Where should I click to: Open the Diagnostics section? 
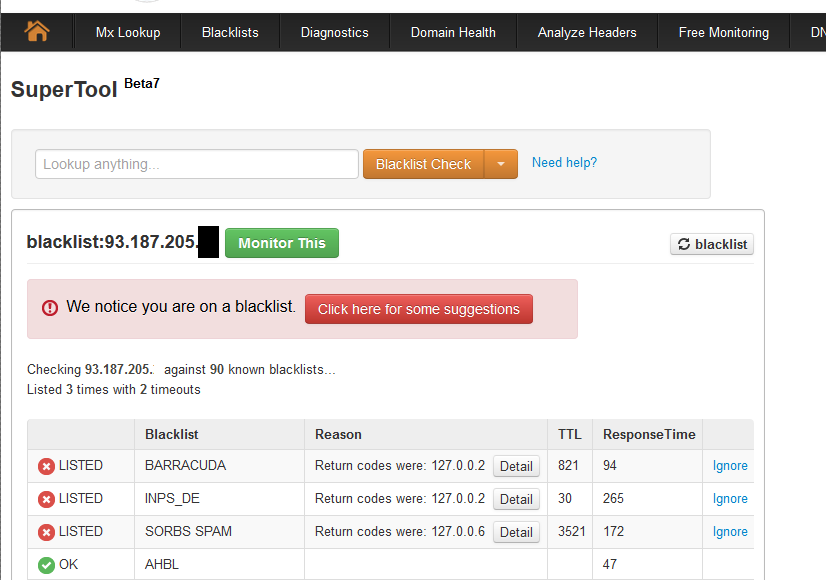point(334,31)
